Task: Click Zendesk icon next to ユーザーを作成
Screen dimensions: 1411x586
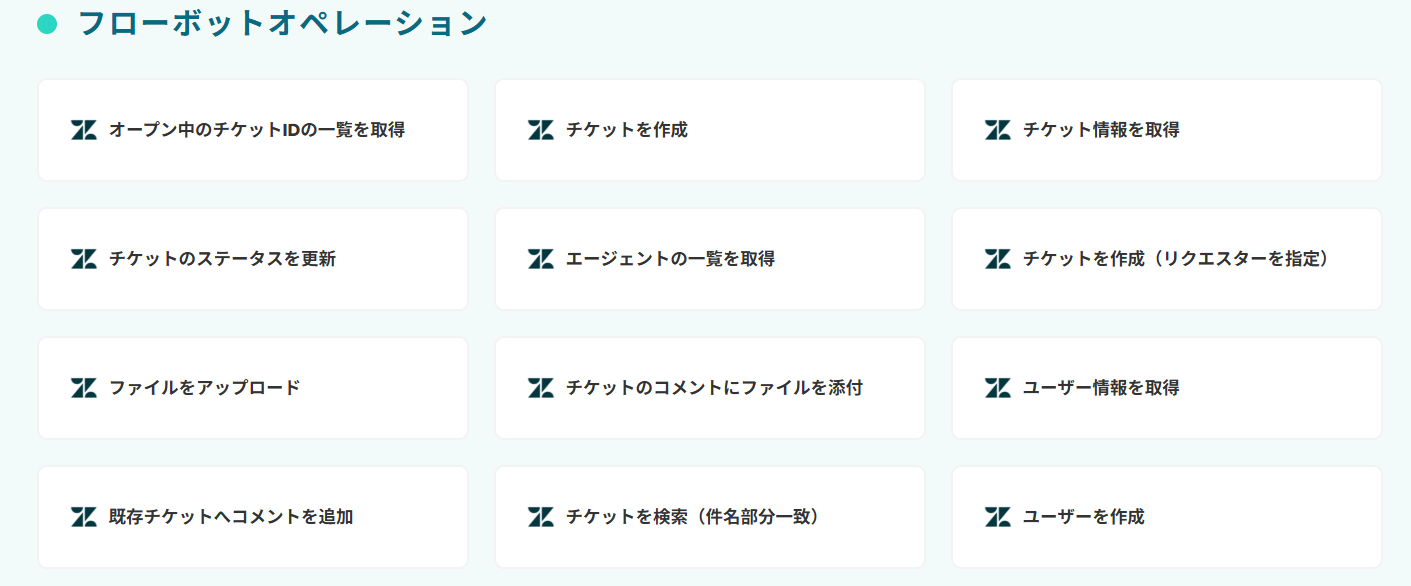Action: click(998, 517)
